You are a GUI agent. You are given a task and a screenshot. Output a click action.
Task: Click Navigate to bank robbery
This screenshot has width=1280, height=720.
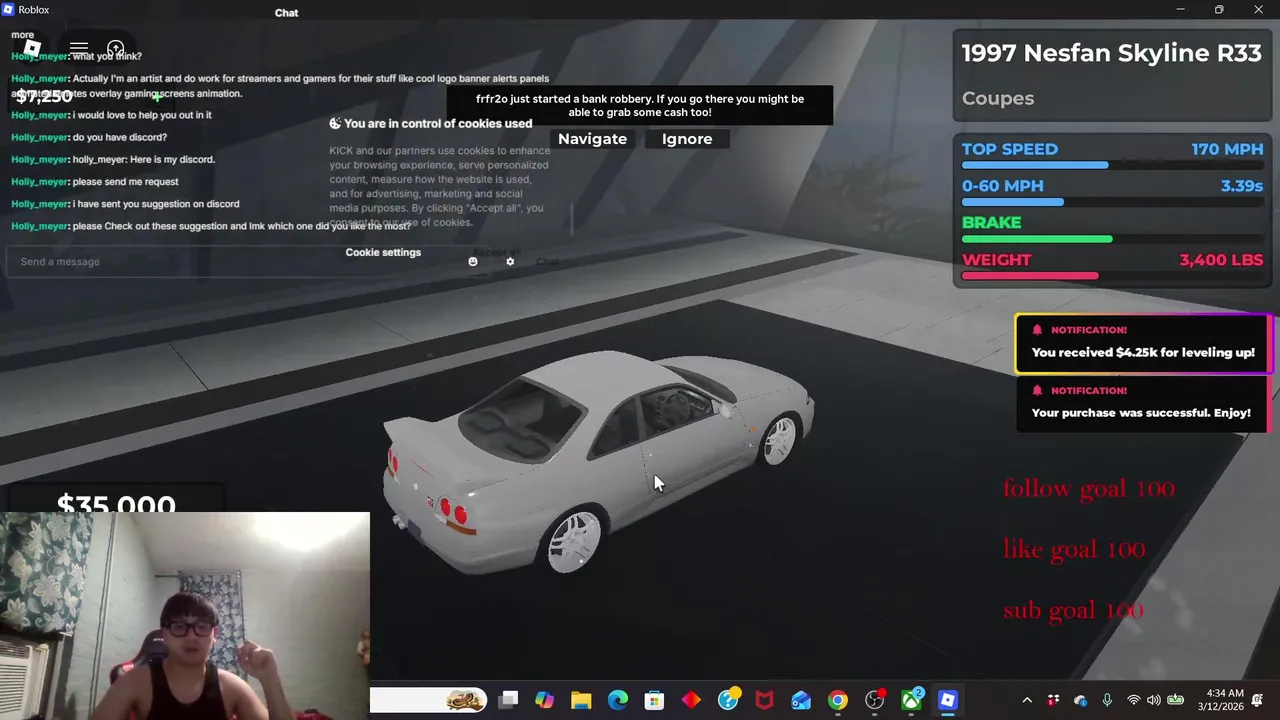point(592,139)
